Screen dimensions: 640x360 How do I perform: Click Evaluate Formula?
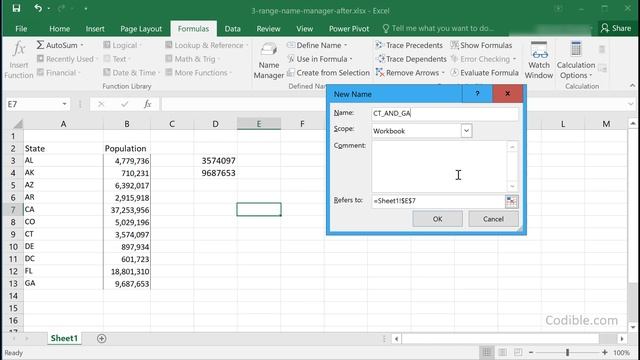[484, 73]
